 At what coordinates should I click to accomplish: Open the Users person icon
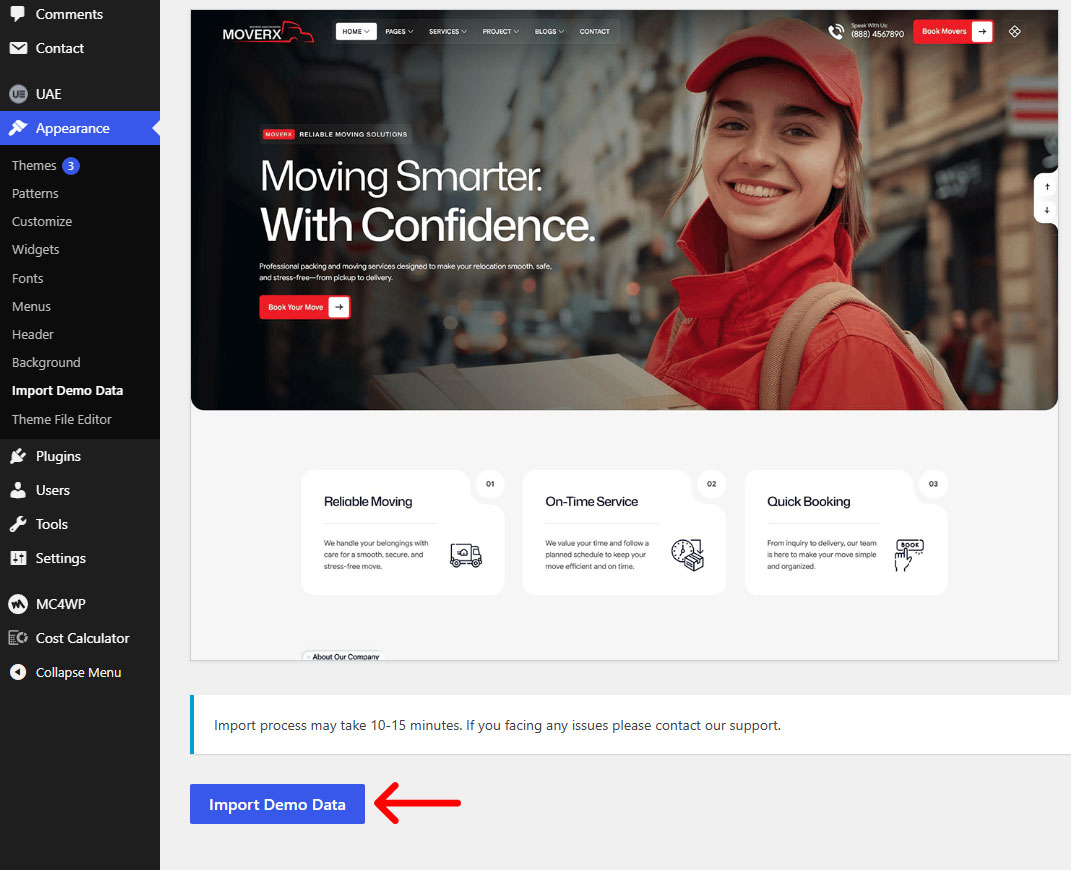pyautogui.click(x=18, y=490)
